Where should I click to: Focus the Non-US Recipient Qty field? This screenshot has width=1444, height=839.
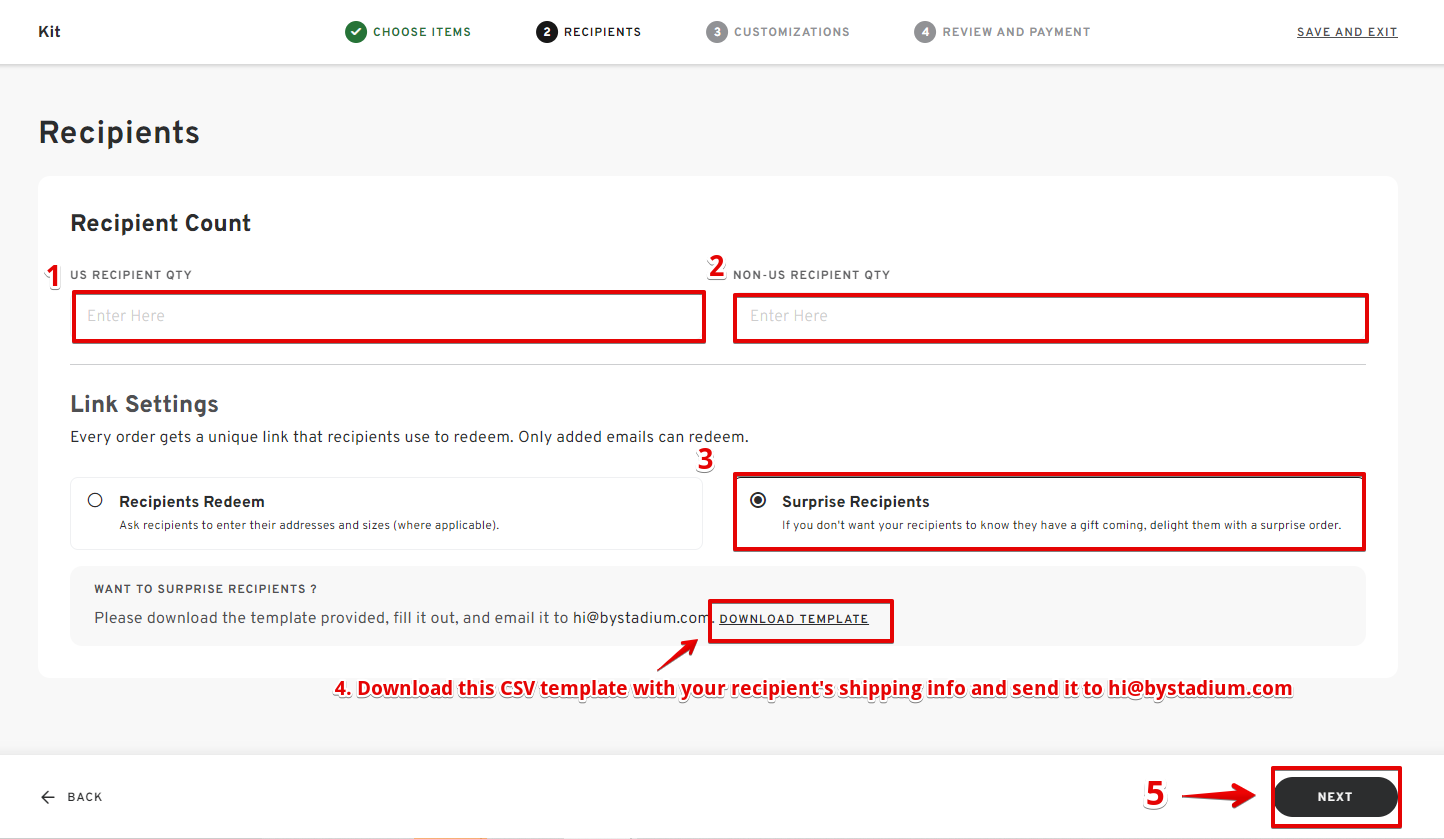1050,317
